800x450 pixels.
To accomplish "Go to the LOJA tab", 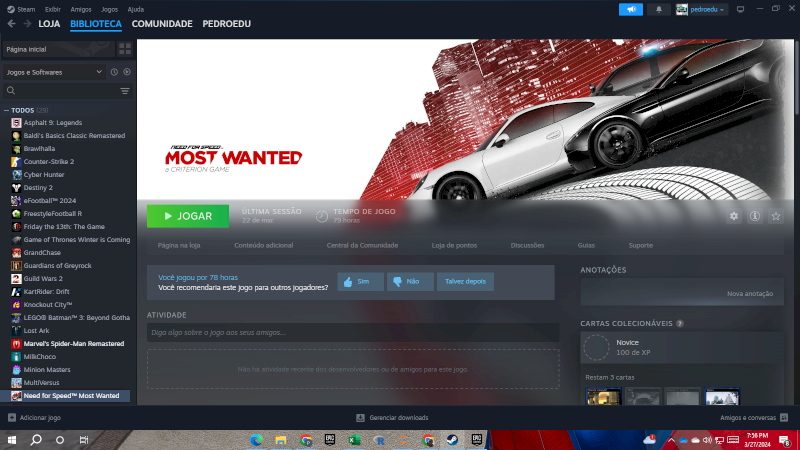I will pyautogui.click(x=49, y=23).
